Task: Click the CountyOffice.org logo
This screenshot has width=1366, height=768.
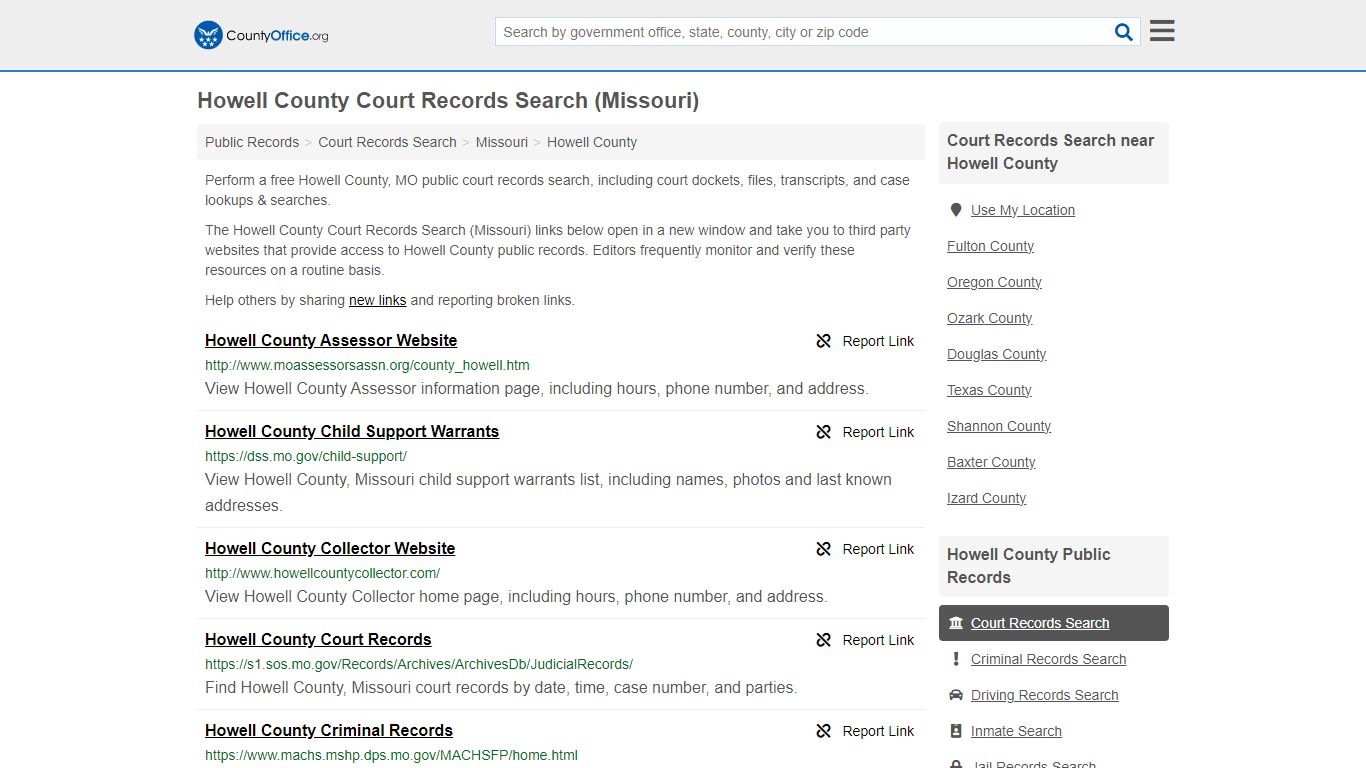Action: point(261,35)
